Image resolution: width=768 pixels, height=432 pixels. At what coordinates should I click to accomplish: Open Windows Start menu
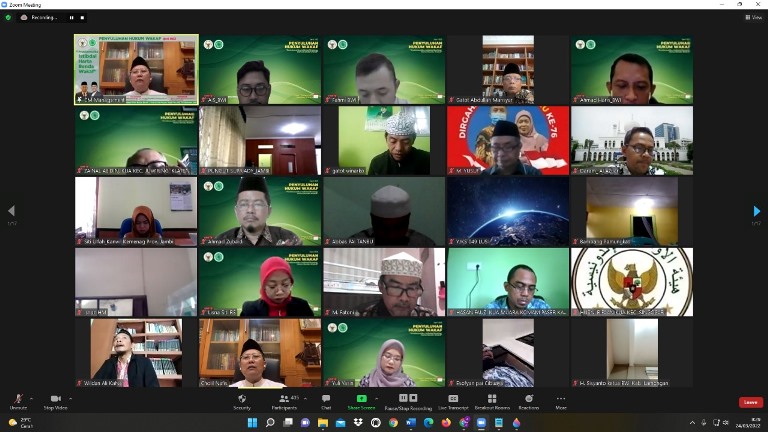click(252, 422)
